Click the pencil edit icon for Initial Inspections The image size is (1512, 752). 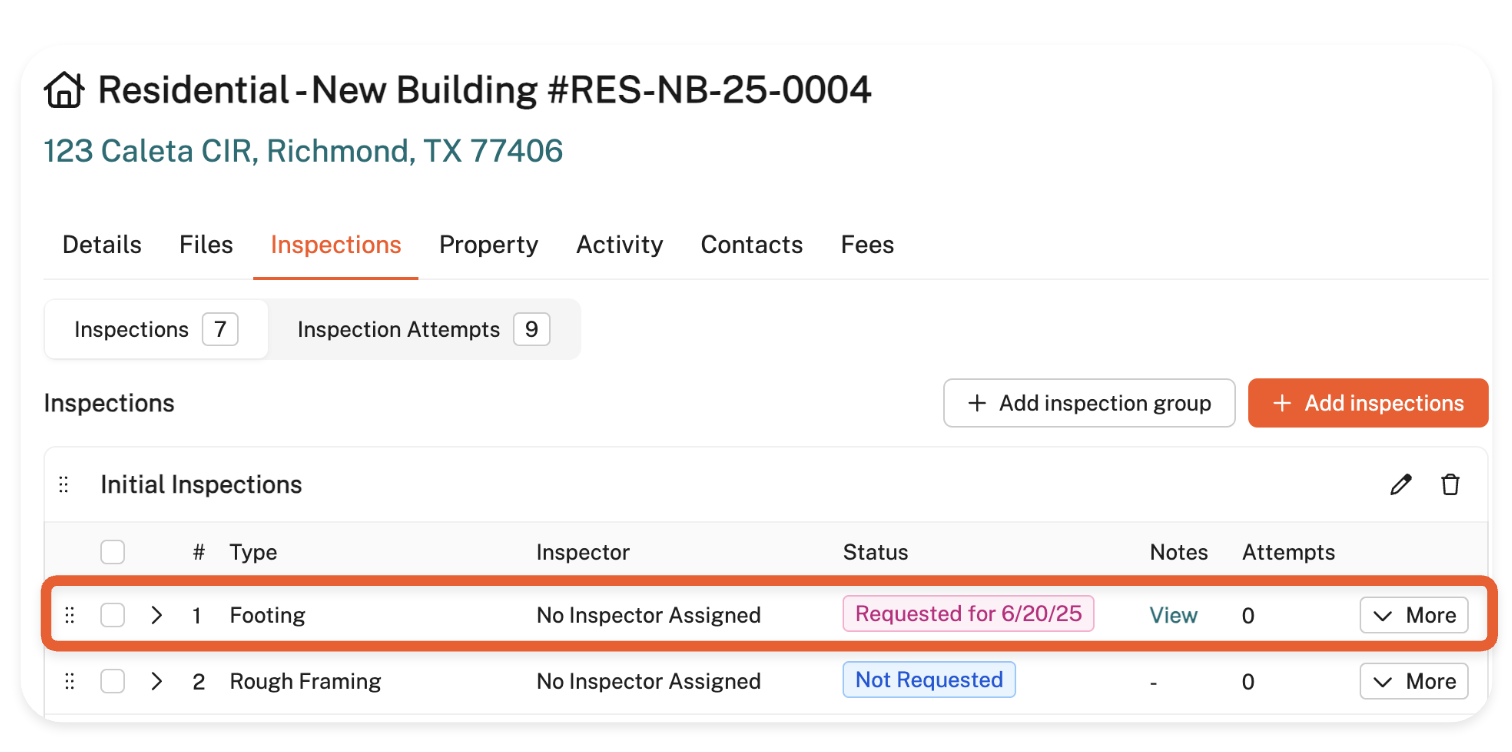tap(1401, 485)
